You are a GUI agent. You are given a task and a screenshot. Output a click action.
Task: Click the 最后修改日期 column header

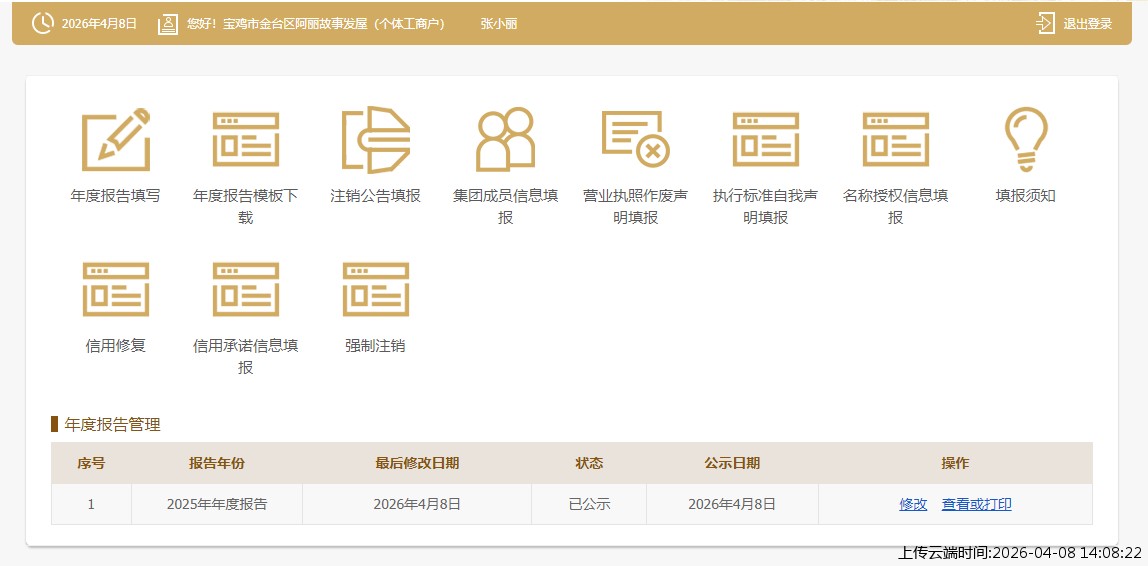(x=417, y=463)
